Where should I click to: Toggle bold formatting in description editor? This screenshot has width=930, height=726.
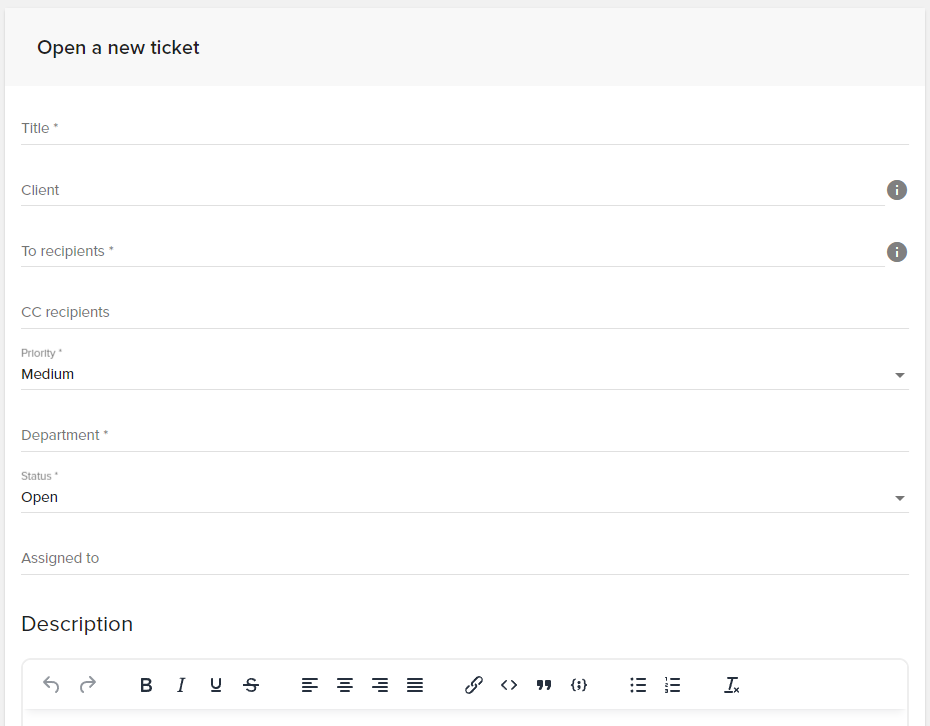coord(146,685)
